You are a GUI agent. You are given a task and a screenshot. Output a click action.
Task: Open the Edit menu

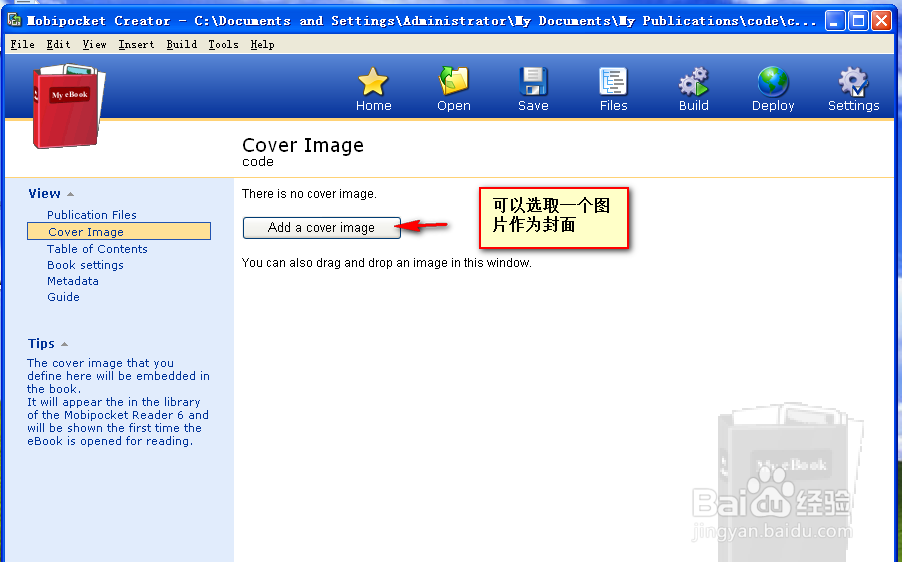click(58, 44)
